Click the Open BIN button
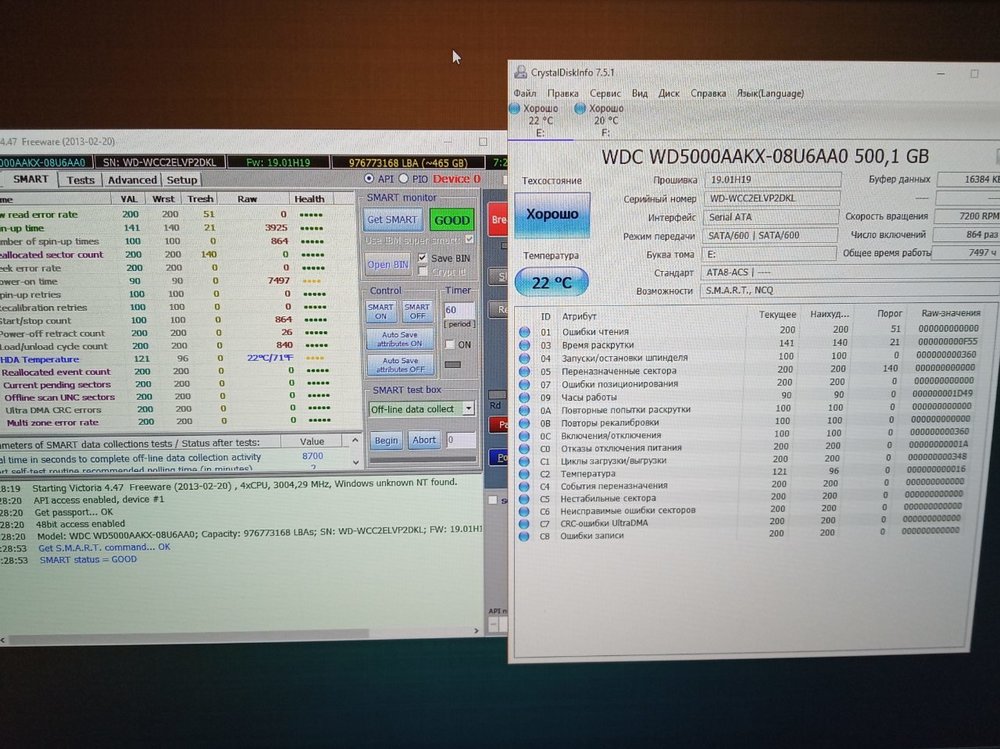 (387, 265)
